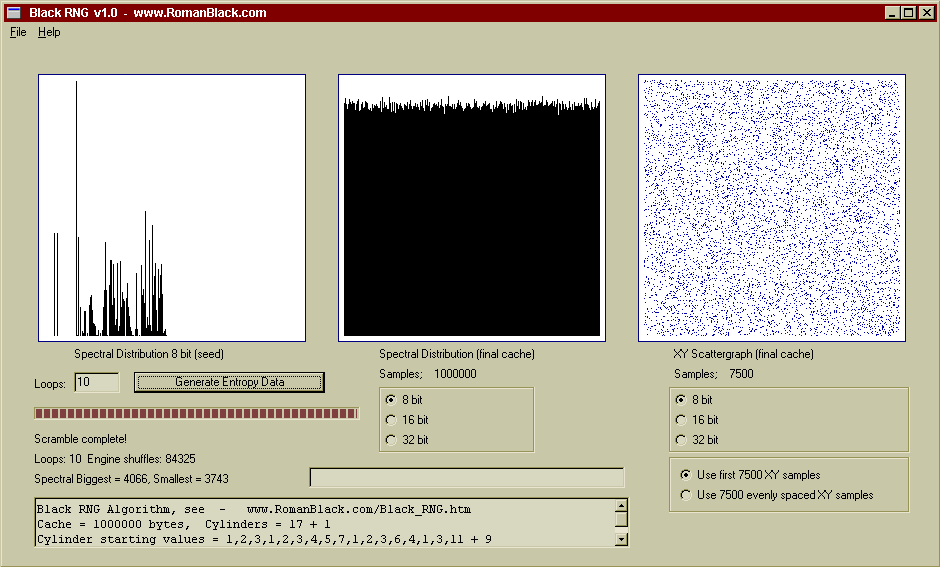This screenshot has height=567, width=940.
Task: Choose 8 bit for XY Scattergraph
Action: coord(681,400)
